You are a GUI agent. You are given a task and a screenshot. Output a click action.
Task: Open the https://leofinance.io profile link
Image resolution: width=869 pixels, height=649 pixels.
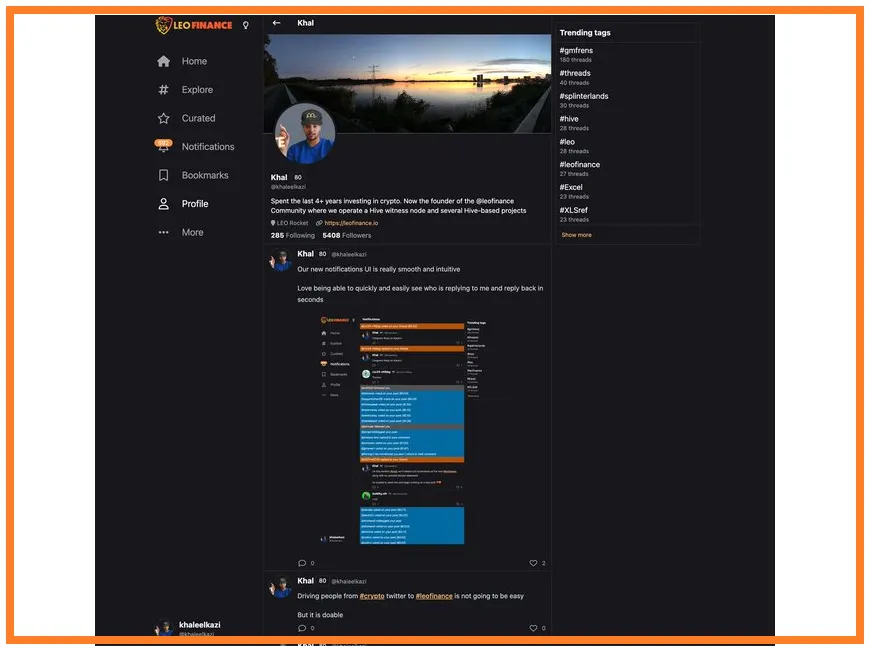point(351,223)
